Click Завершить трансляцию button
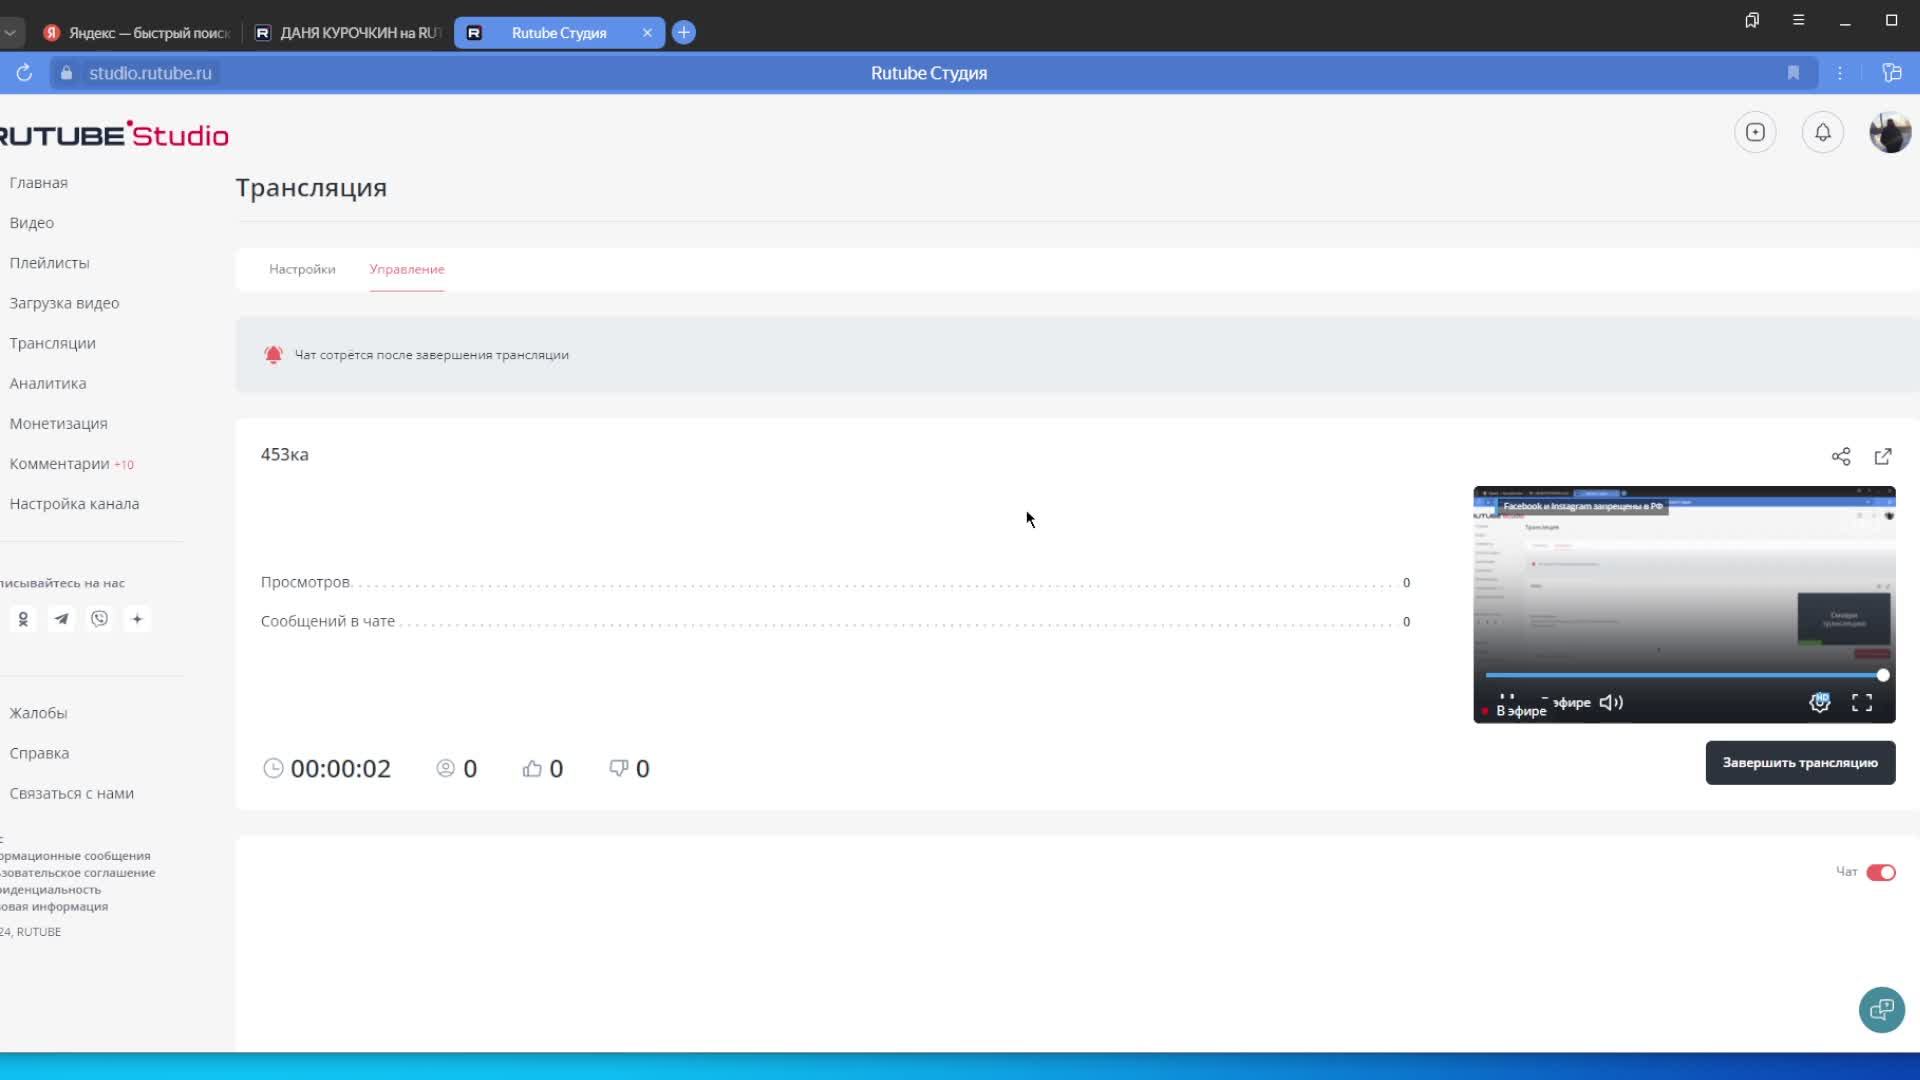Screen dimensions: 1920x1080 (x=1799, y=762)
